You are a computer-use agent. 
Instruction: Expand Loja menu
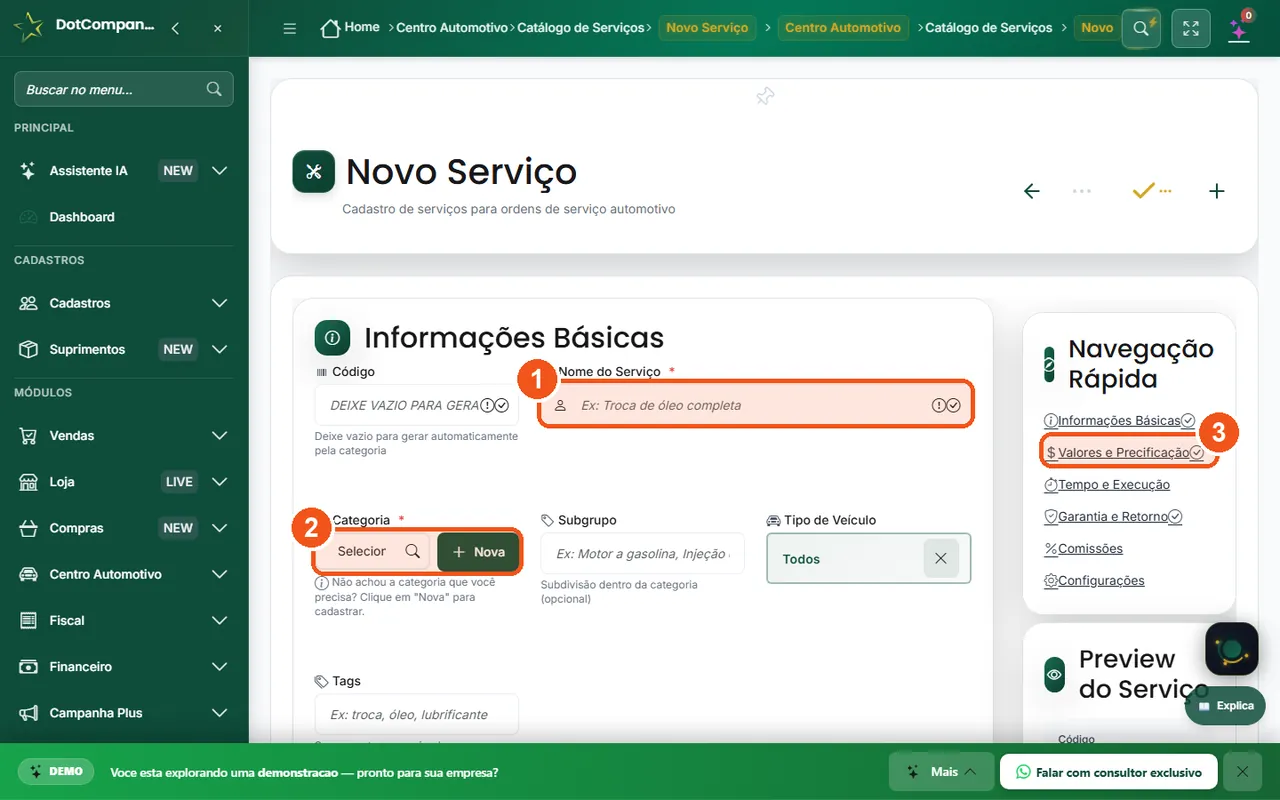220,482
